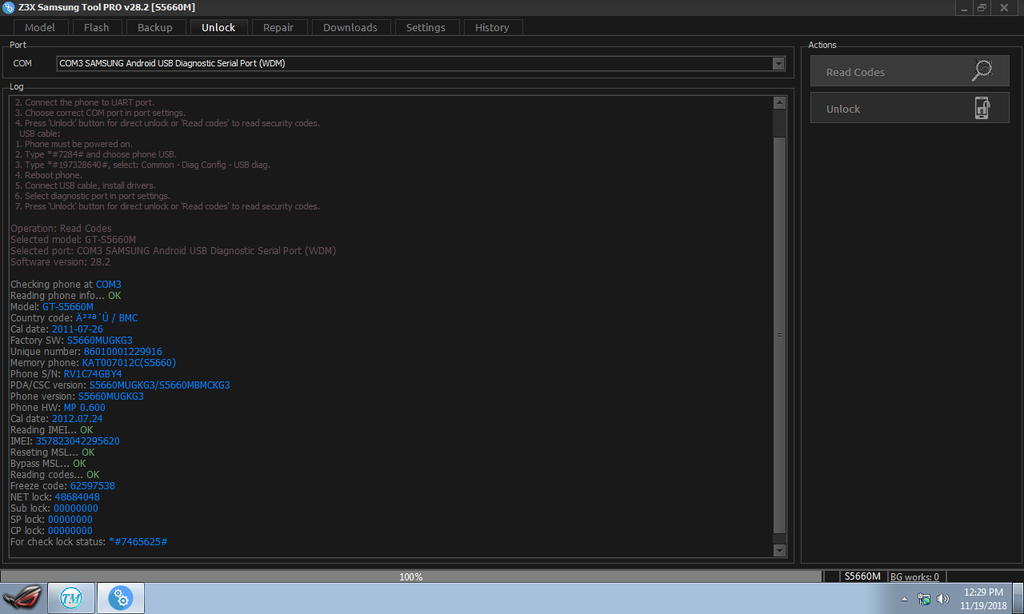Click the network tray icon
The width and height of the screenshot is (1024, 614).
[x=923, y=599]
